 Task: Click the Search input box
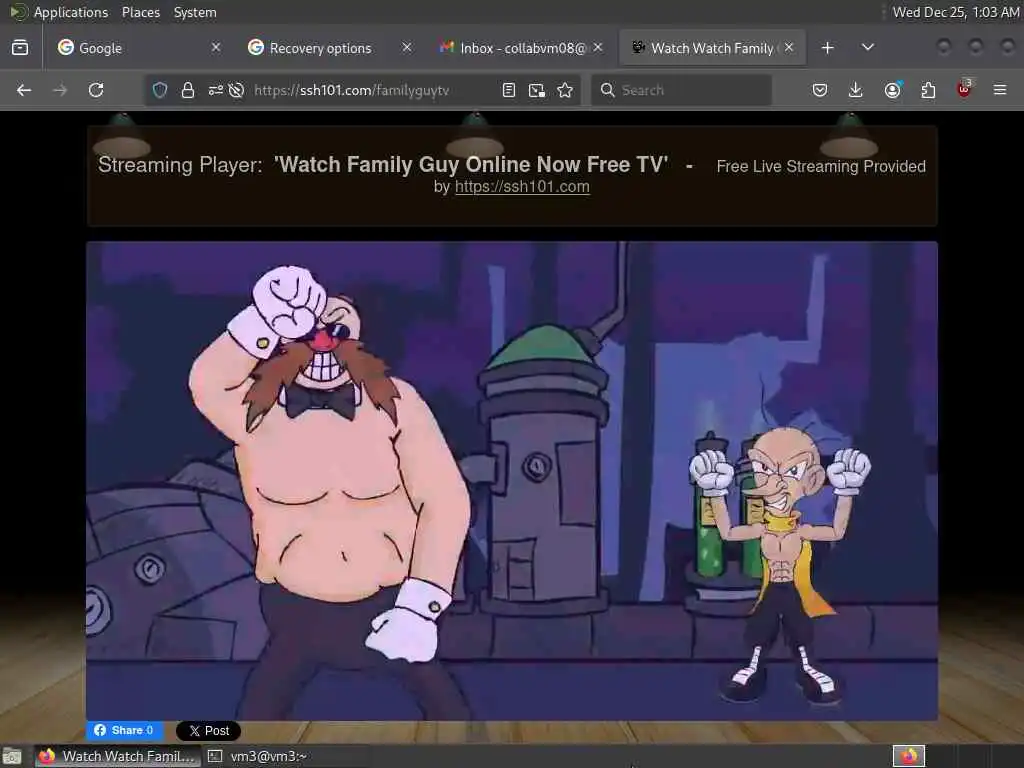click(x=681, y=90)
